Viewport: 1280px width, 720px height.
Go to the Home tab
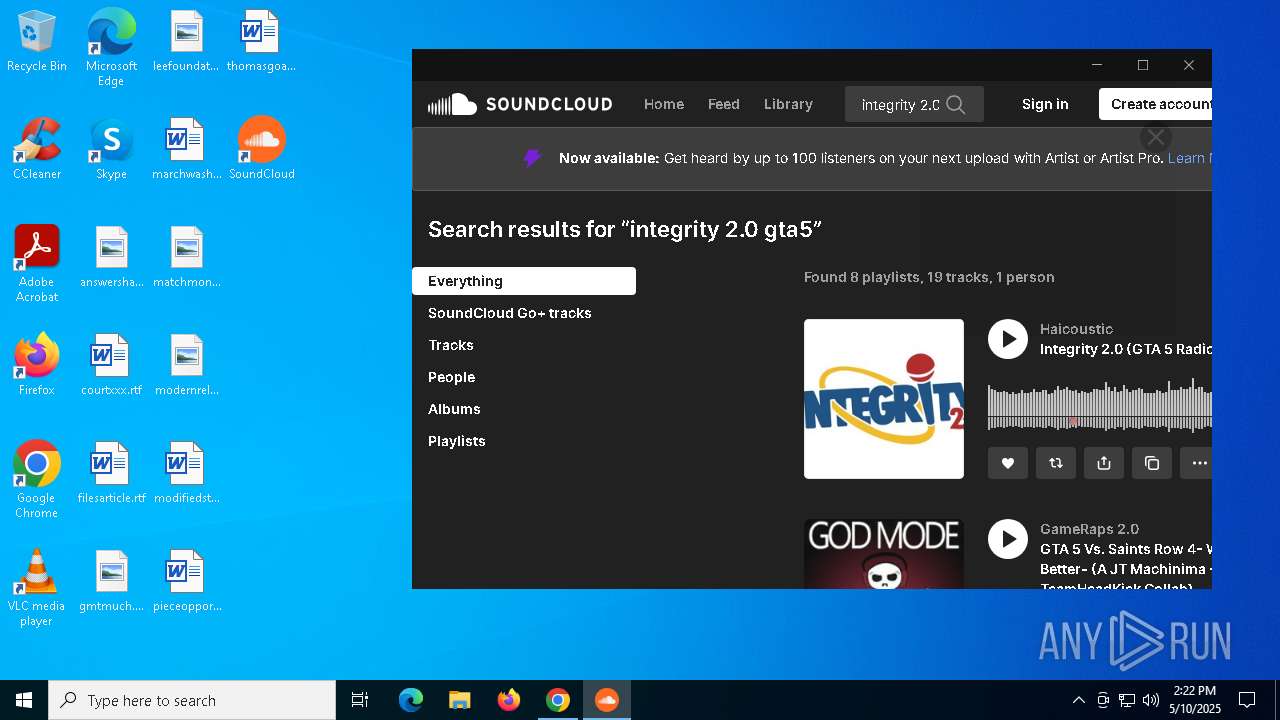pos(664,104)
